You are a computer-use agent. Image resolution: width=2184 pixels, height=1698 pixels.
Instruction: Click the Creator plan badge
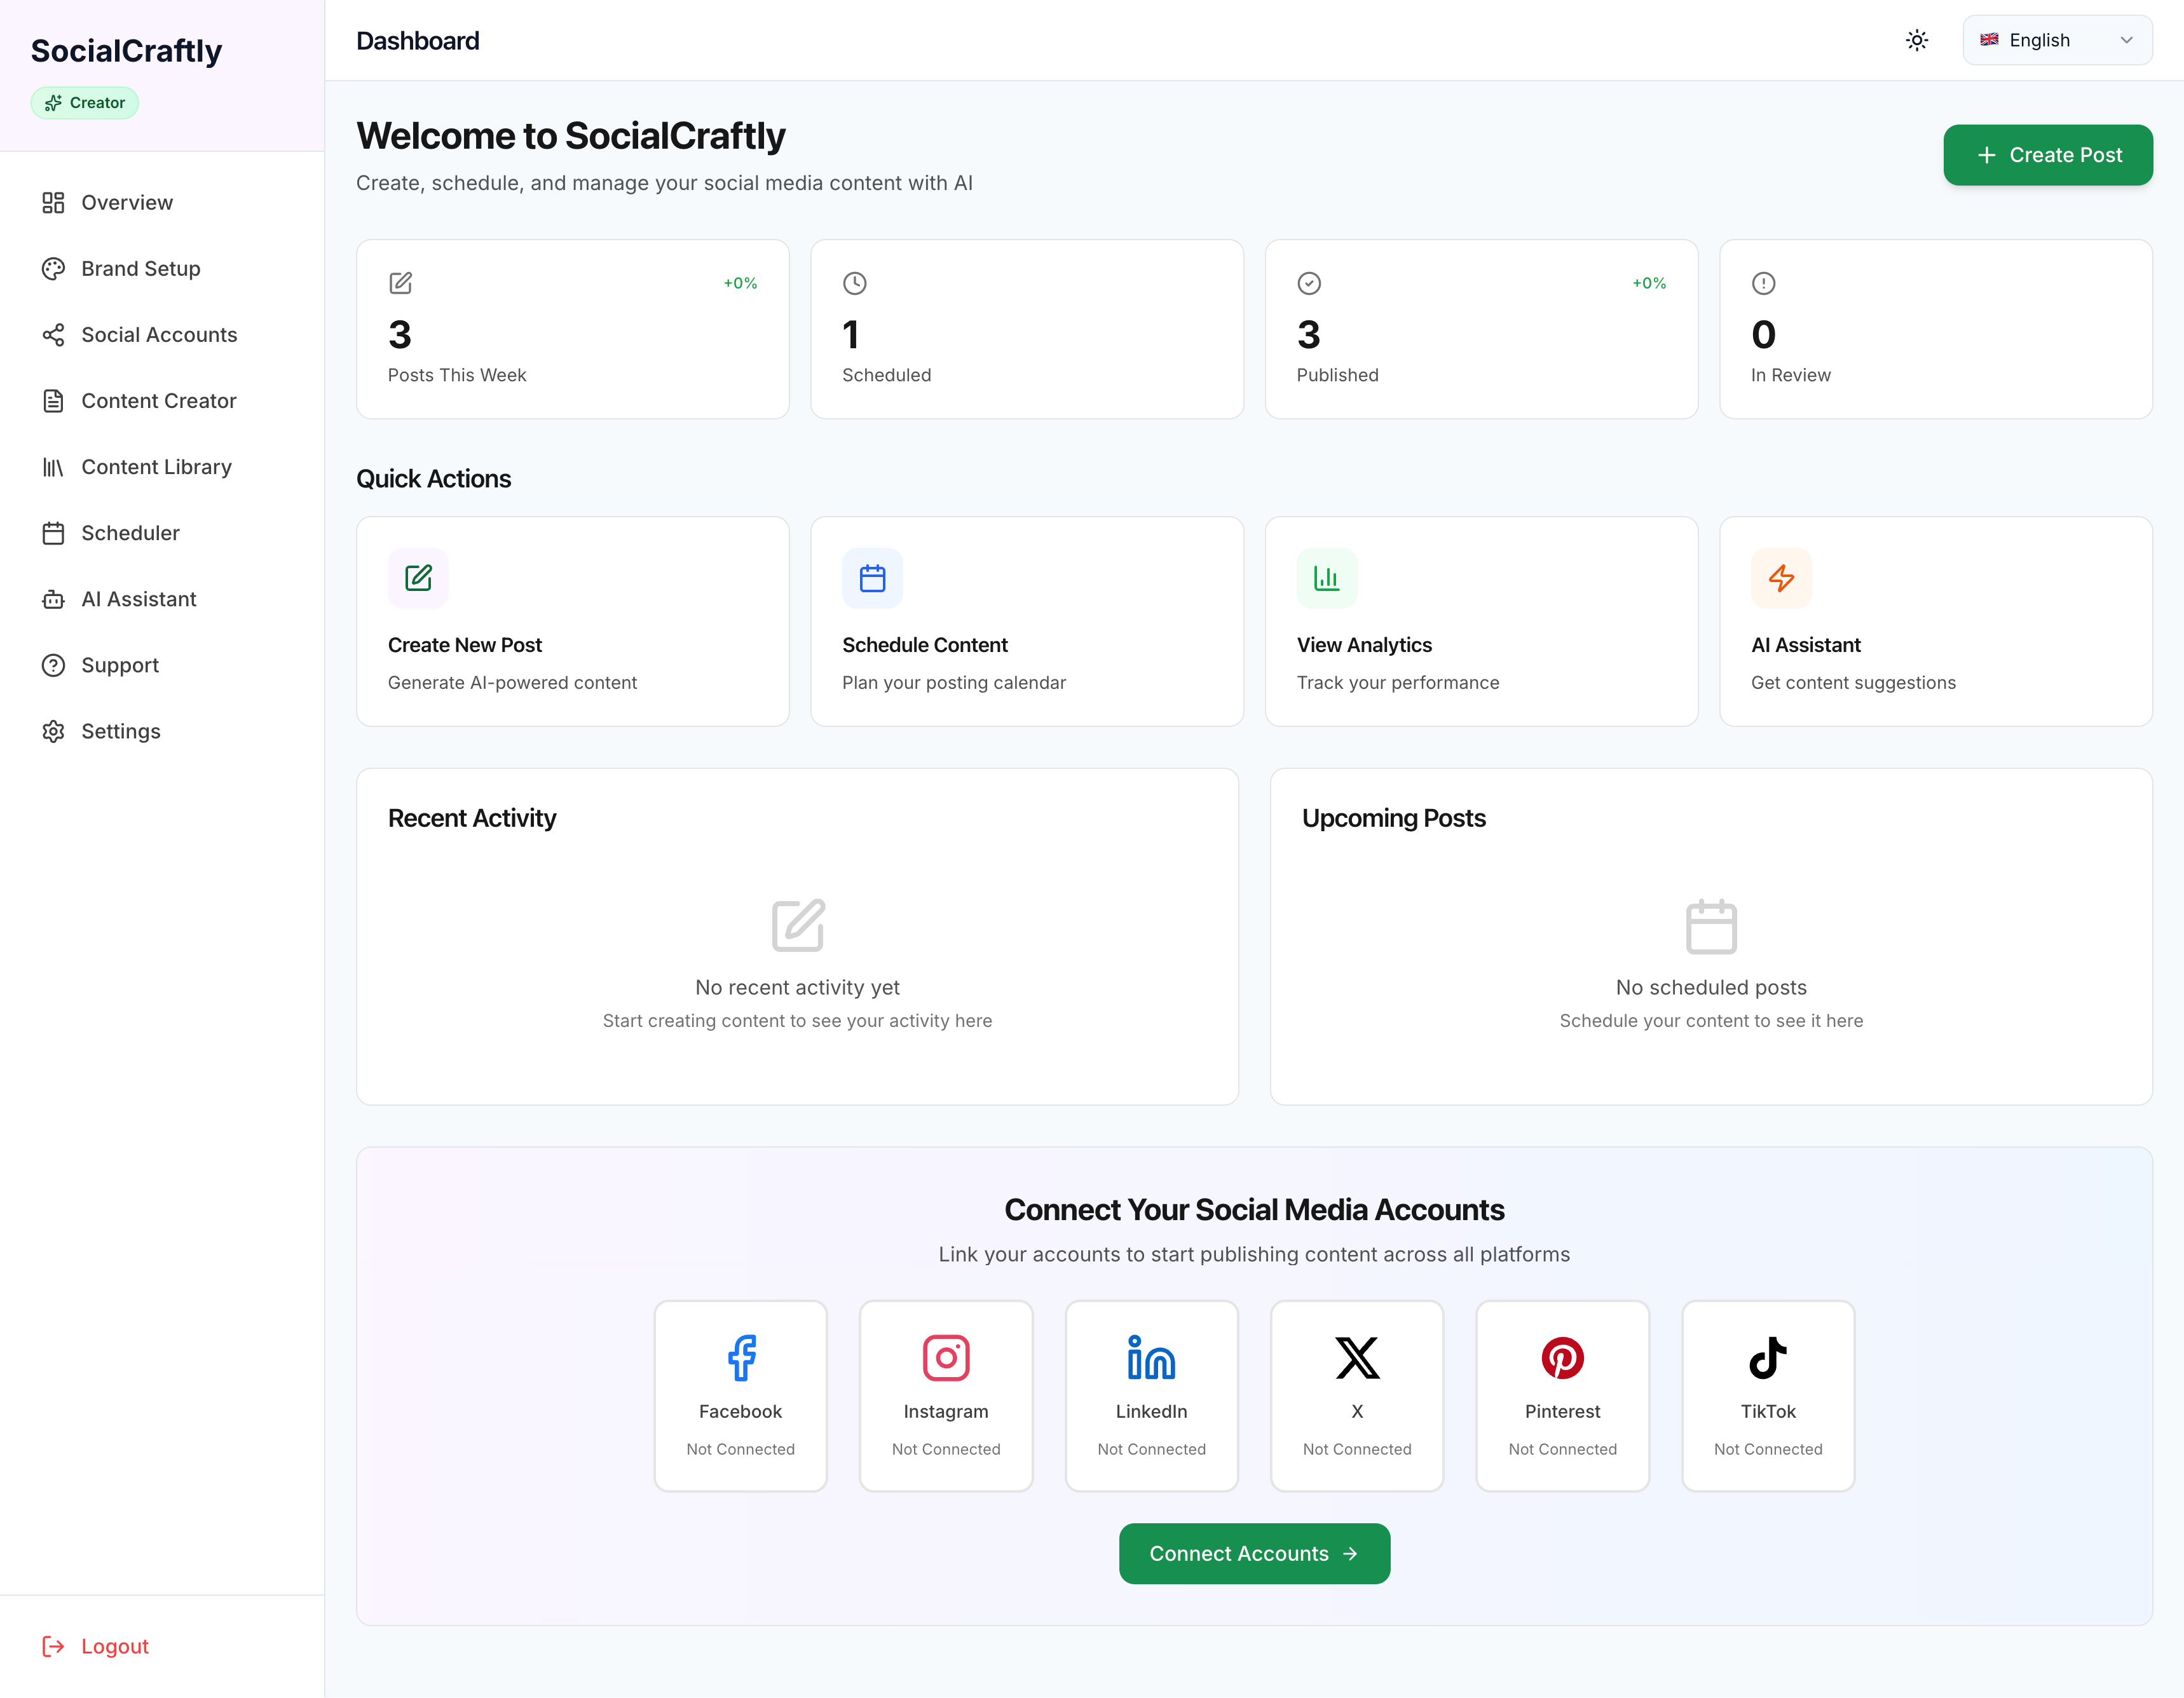coord(85,103)
